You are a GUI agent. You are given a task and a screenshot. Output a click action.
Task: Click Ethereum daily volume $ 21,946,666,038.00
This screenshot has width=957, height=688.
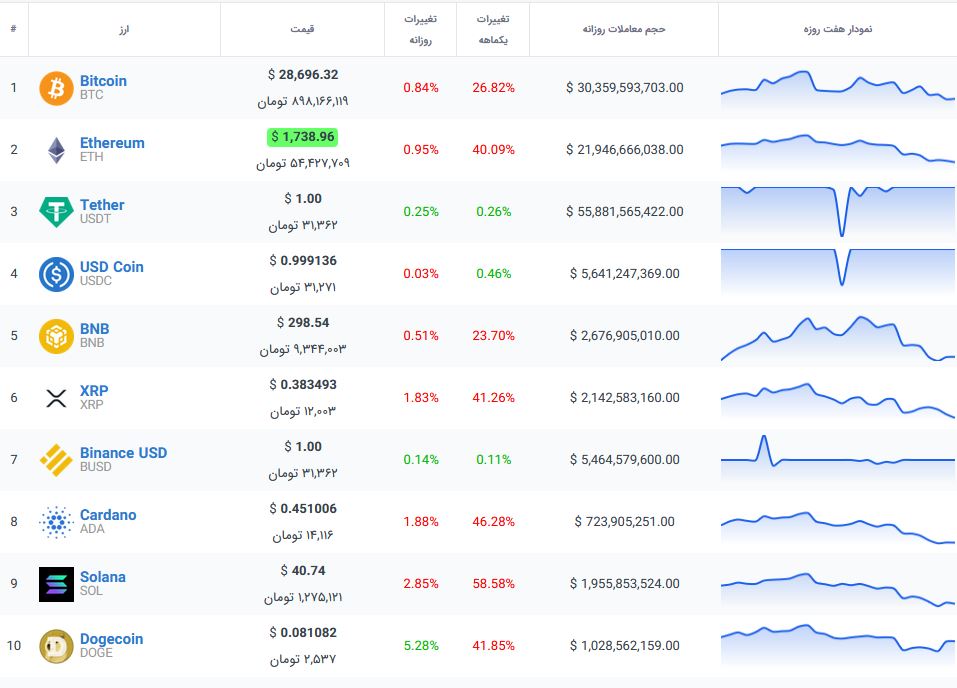point(624,150)
